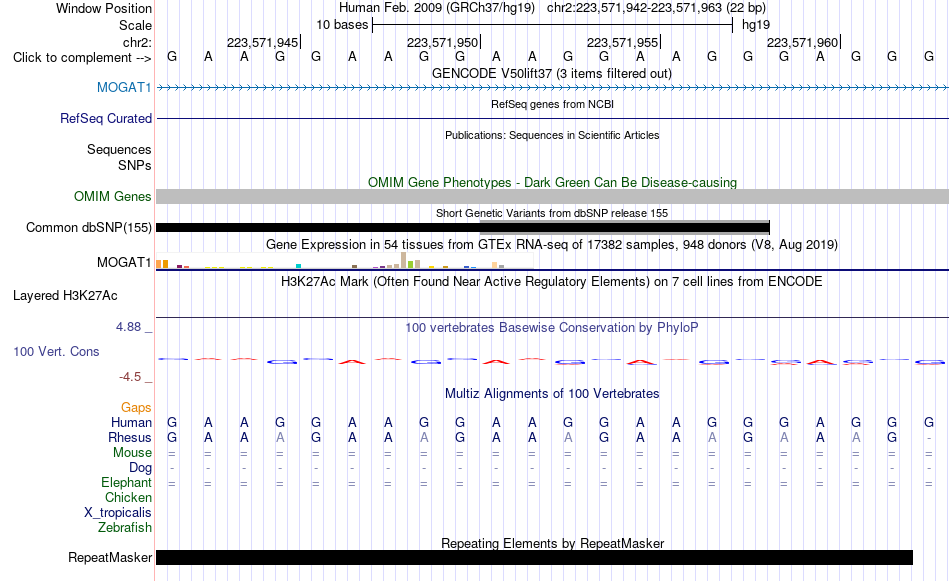Click the MOGAT1 gene track label
The height and width of the screenshot is (581, 950).
(124, 88)
